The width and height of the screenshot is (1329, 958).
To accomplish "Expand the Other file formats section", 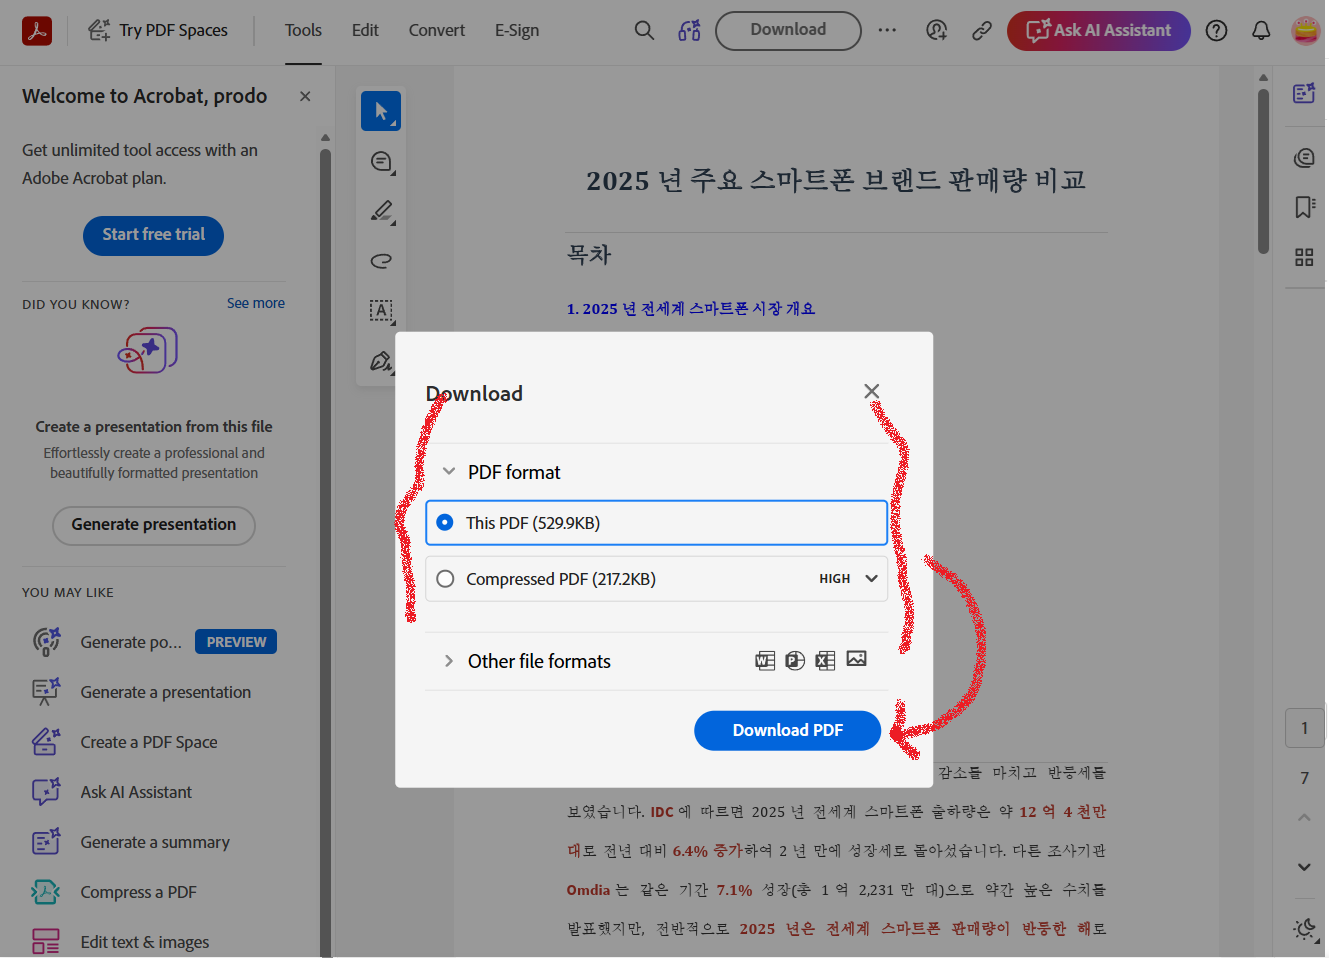I will [x=447, y=661].
